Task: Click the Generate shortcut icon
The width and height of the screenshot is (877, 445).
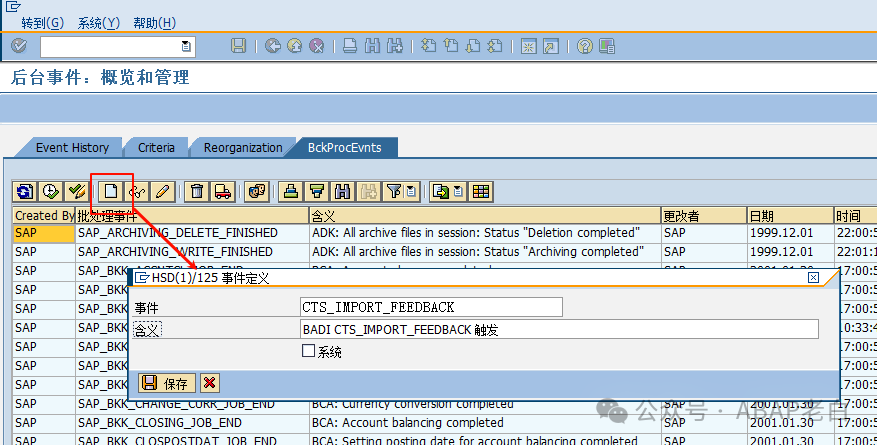Action: (551, 46)
